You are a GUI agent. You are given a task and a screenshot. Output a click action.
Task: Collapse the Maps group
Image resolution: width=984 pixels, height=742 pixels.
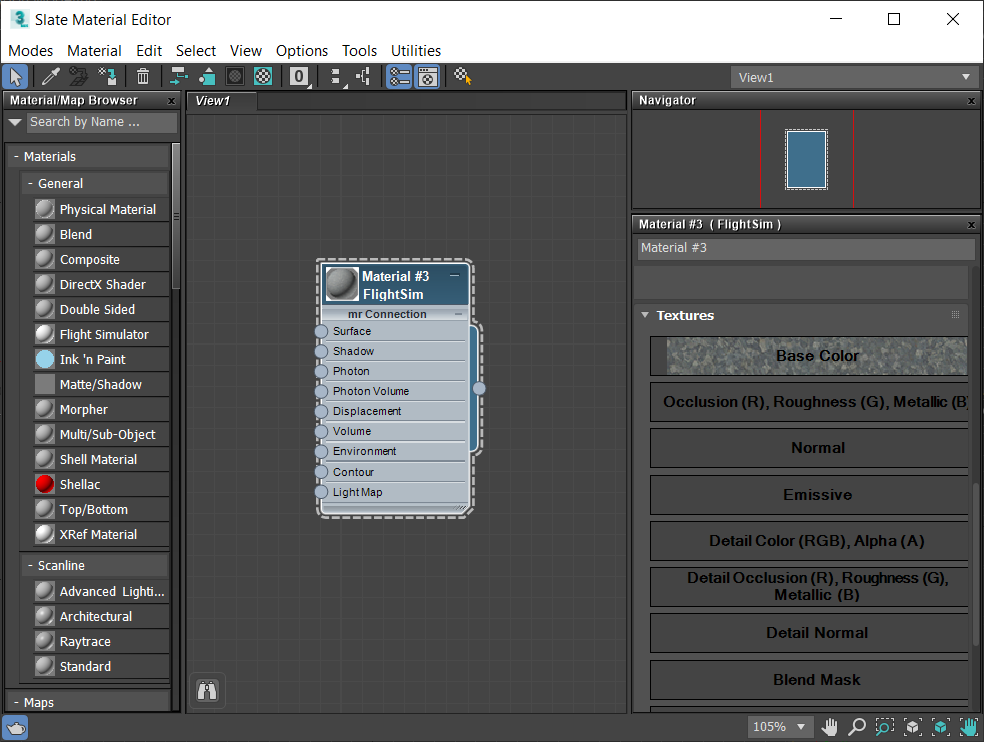(x=16, y=702)
